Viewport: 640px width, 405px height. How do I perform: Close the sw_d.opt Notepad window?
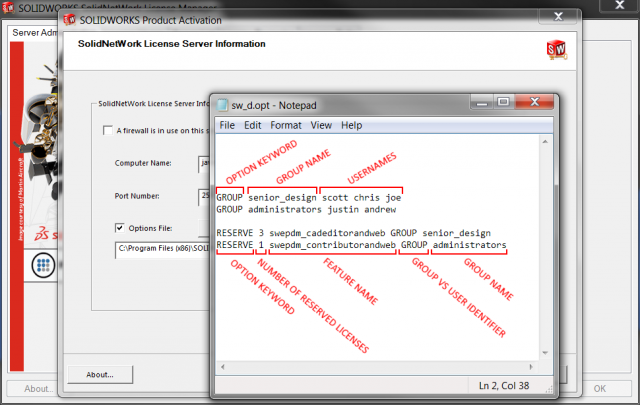(x=534, y=102)
